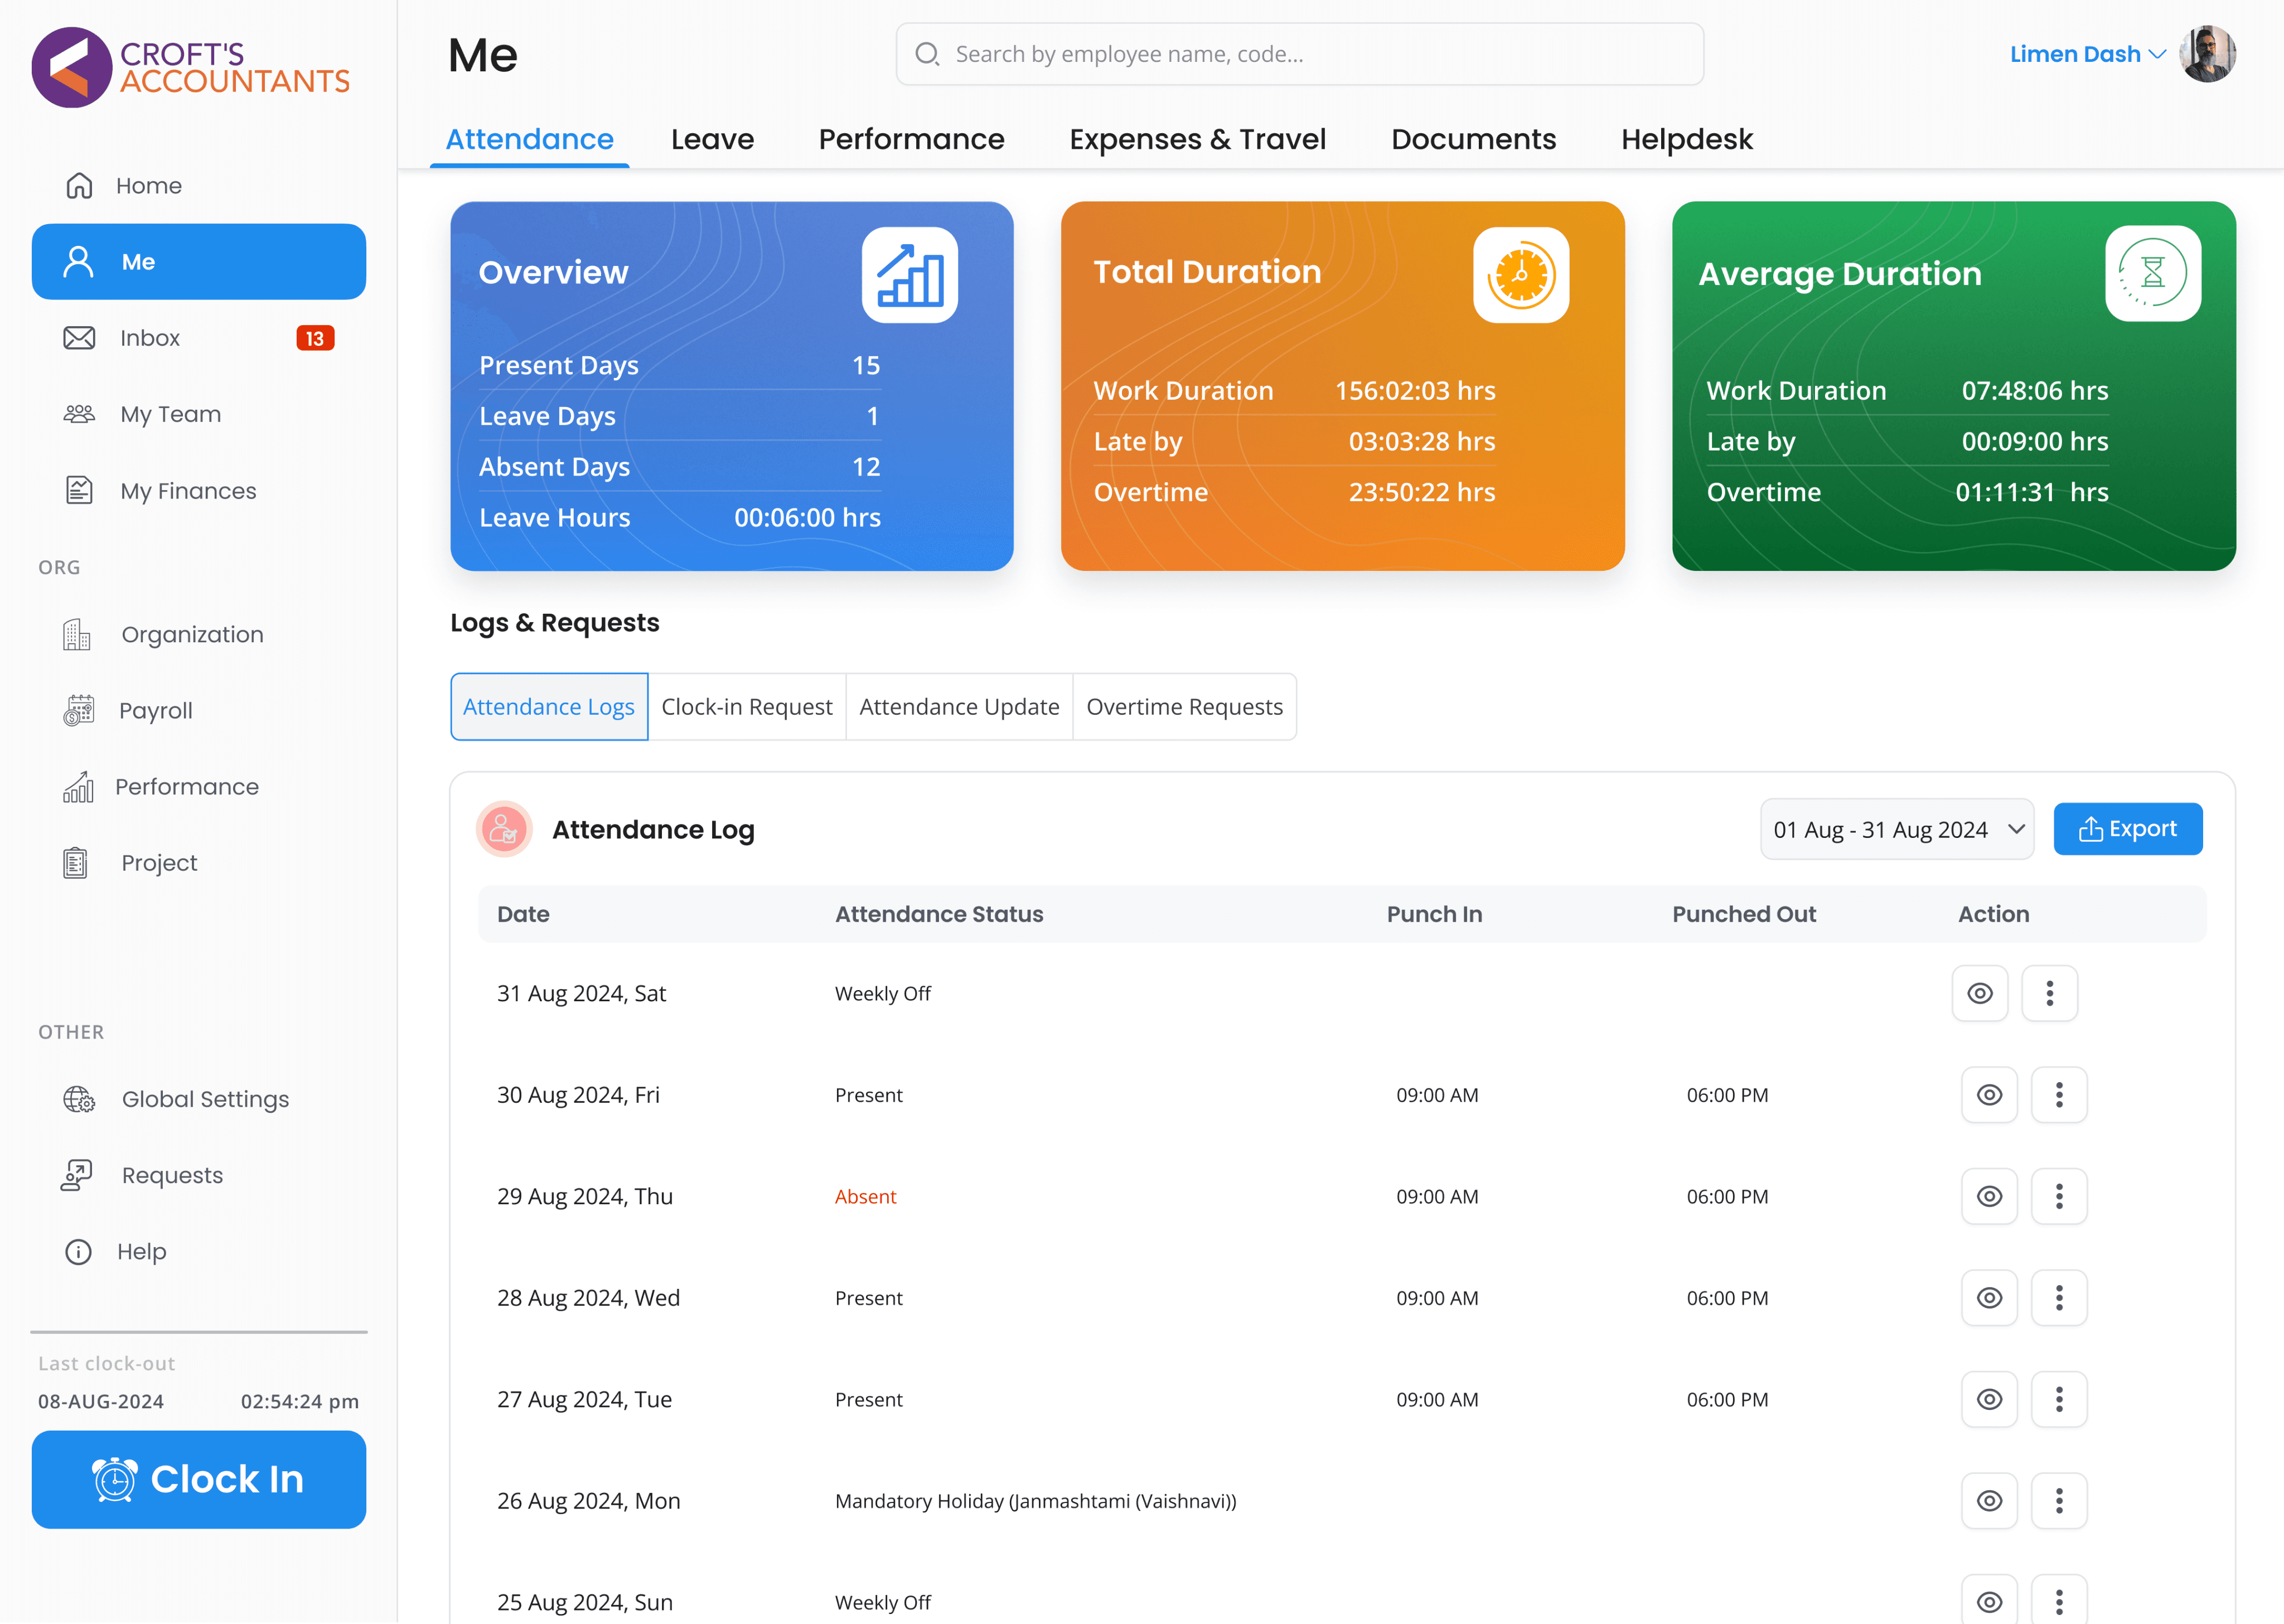Select the Overtime Requests tab
The image size is (2284, 1624).
click(x=1184, y=707)
